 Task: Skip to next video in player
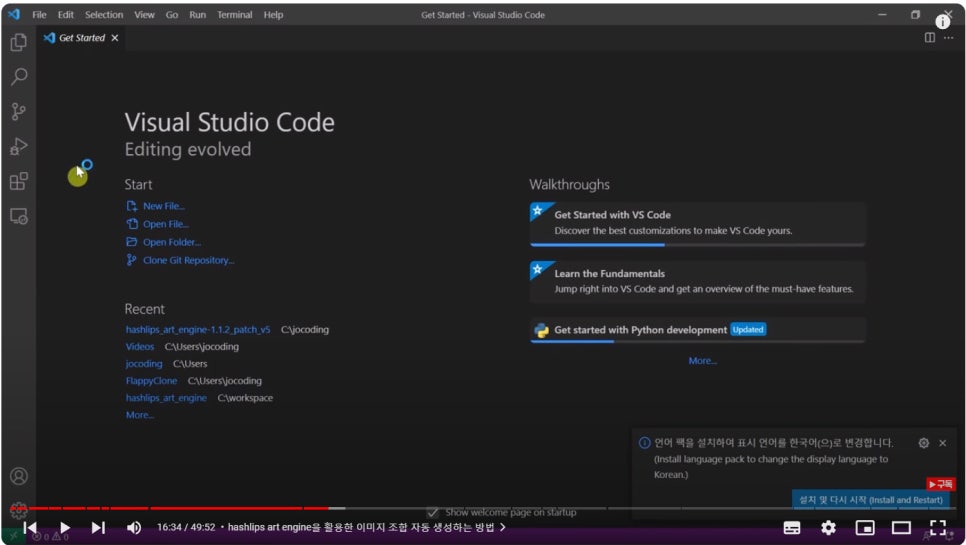(x=98, y=528)
